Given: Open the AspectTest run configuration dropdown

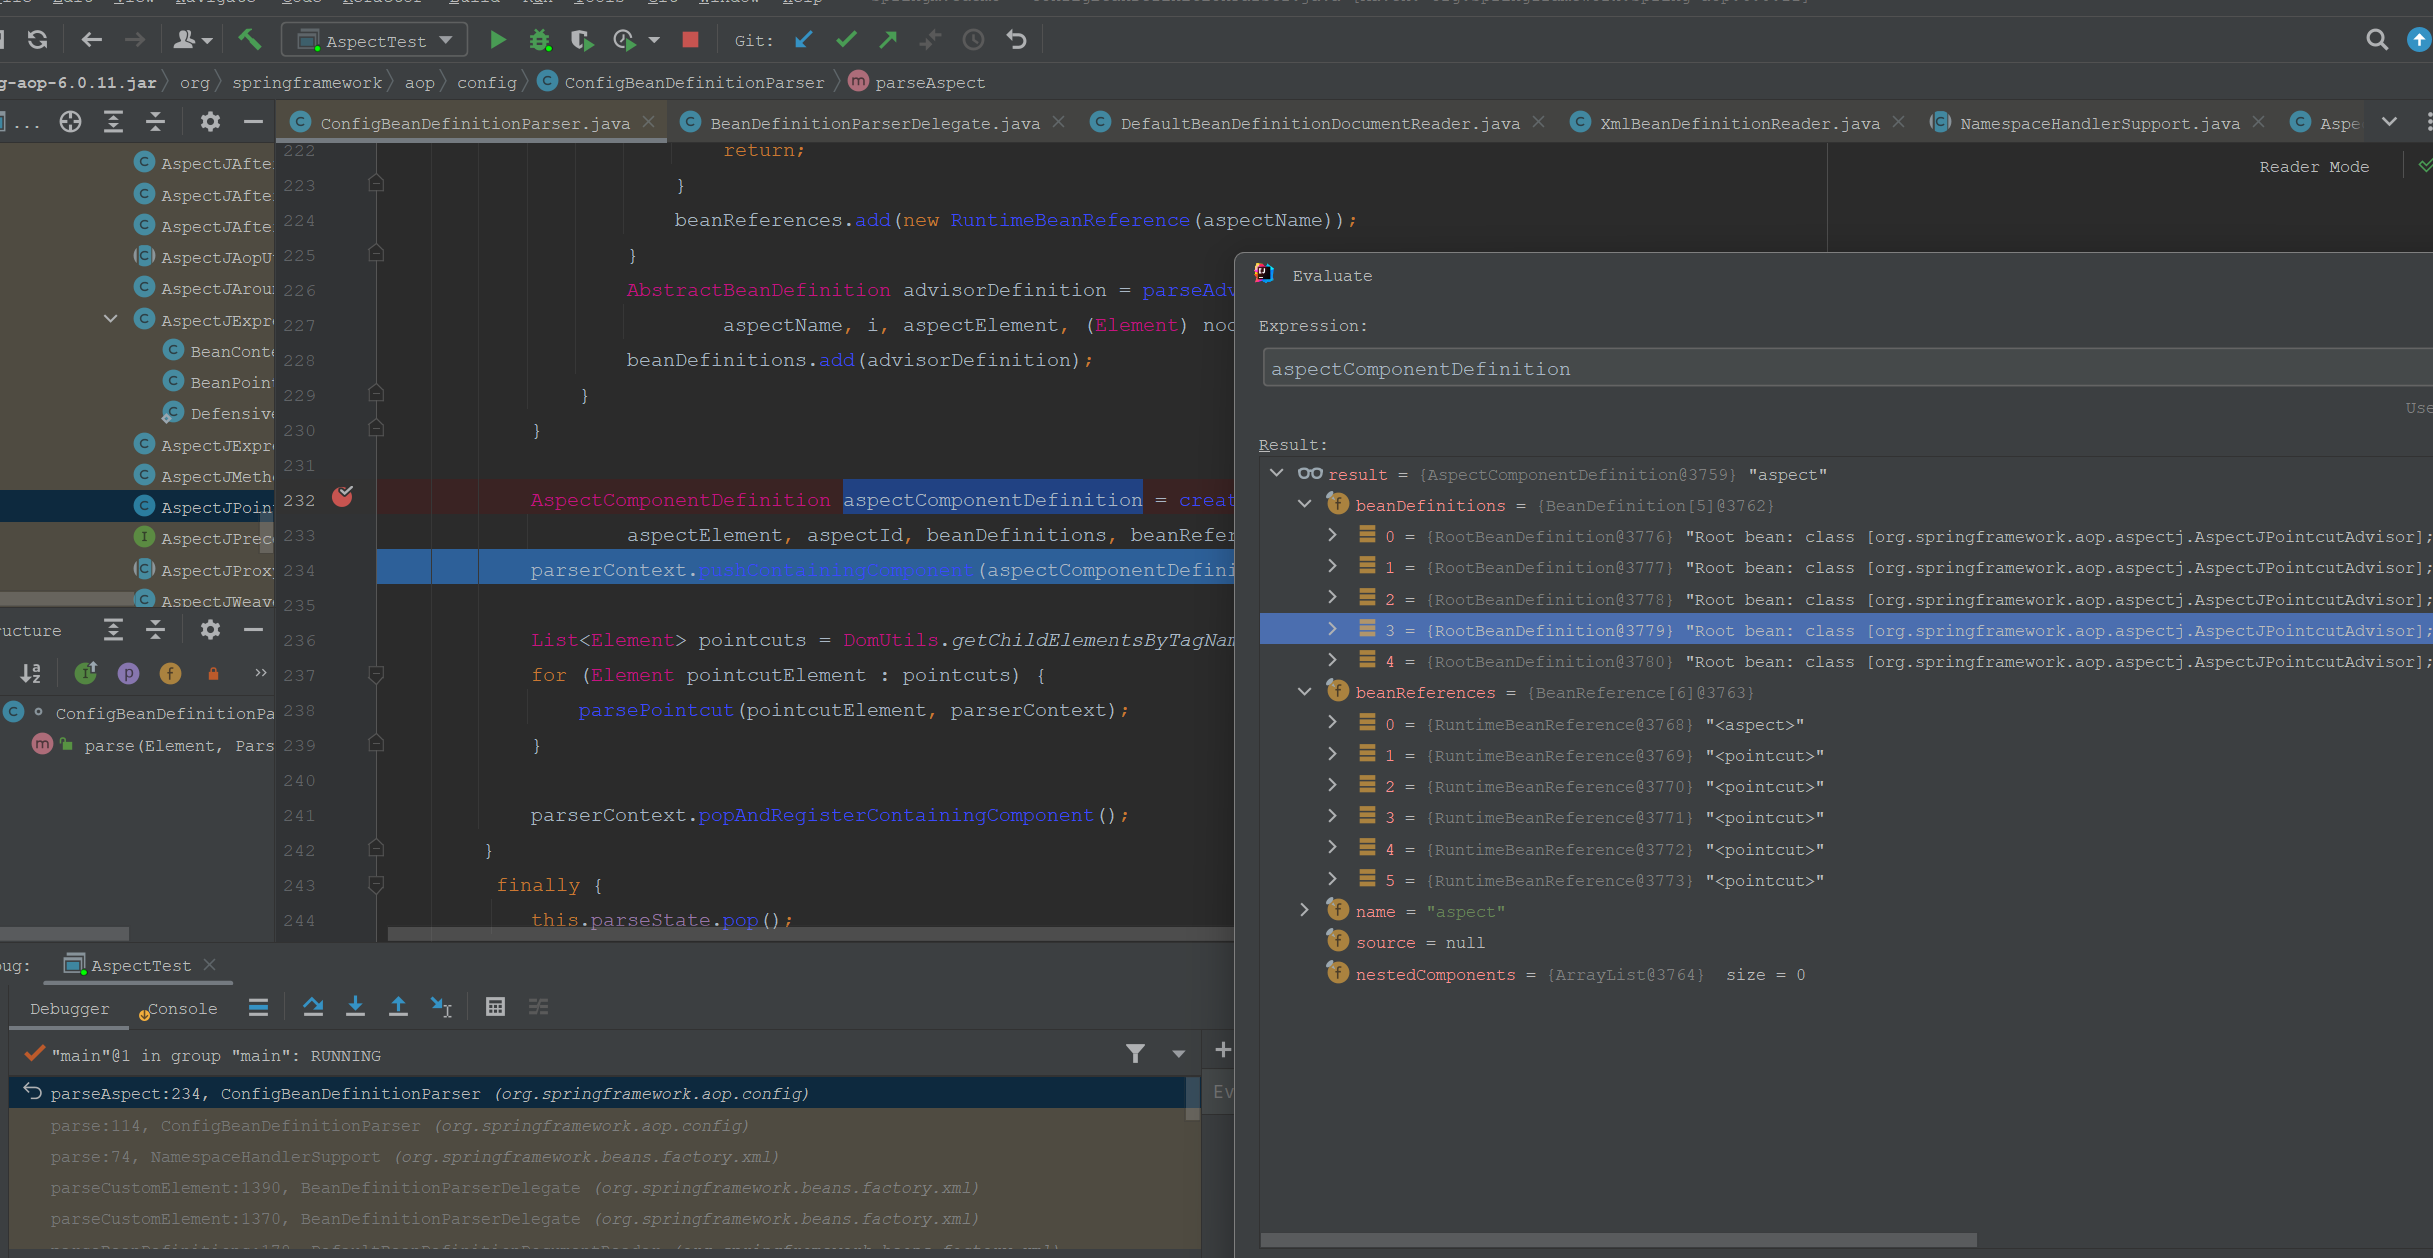Looking at the screenshot, I should click(375, 41).
